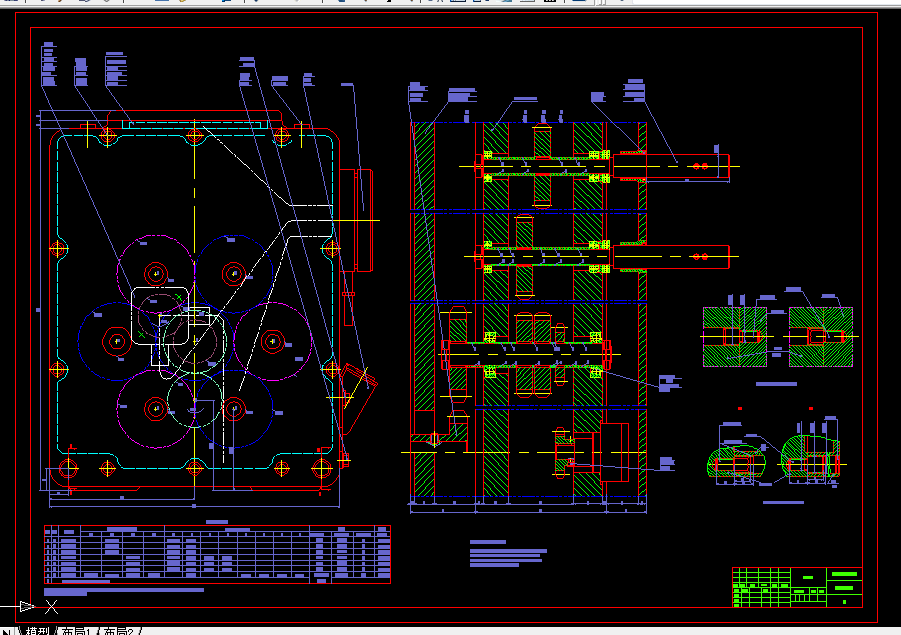This screenshot has width=901, height=635.
Task: Select the green title block table
Action: pyautogui.click(x=797, y=587)
